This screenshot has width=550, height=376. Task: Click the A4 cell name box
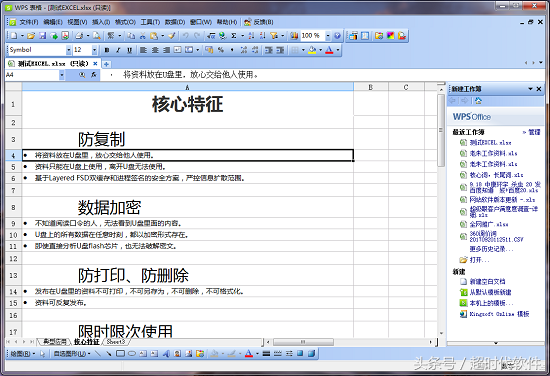(32, 75)
